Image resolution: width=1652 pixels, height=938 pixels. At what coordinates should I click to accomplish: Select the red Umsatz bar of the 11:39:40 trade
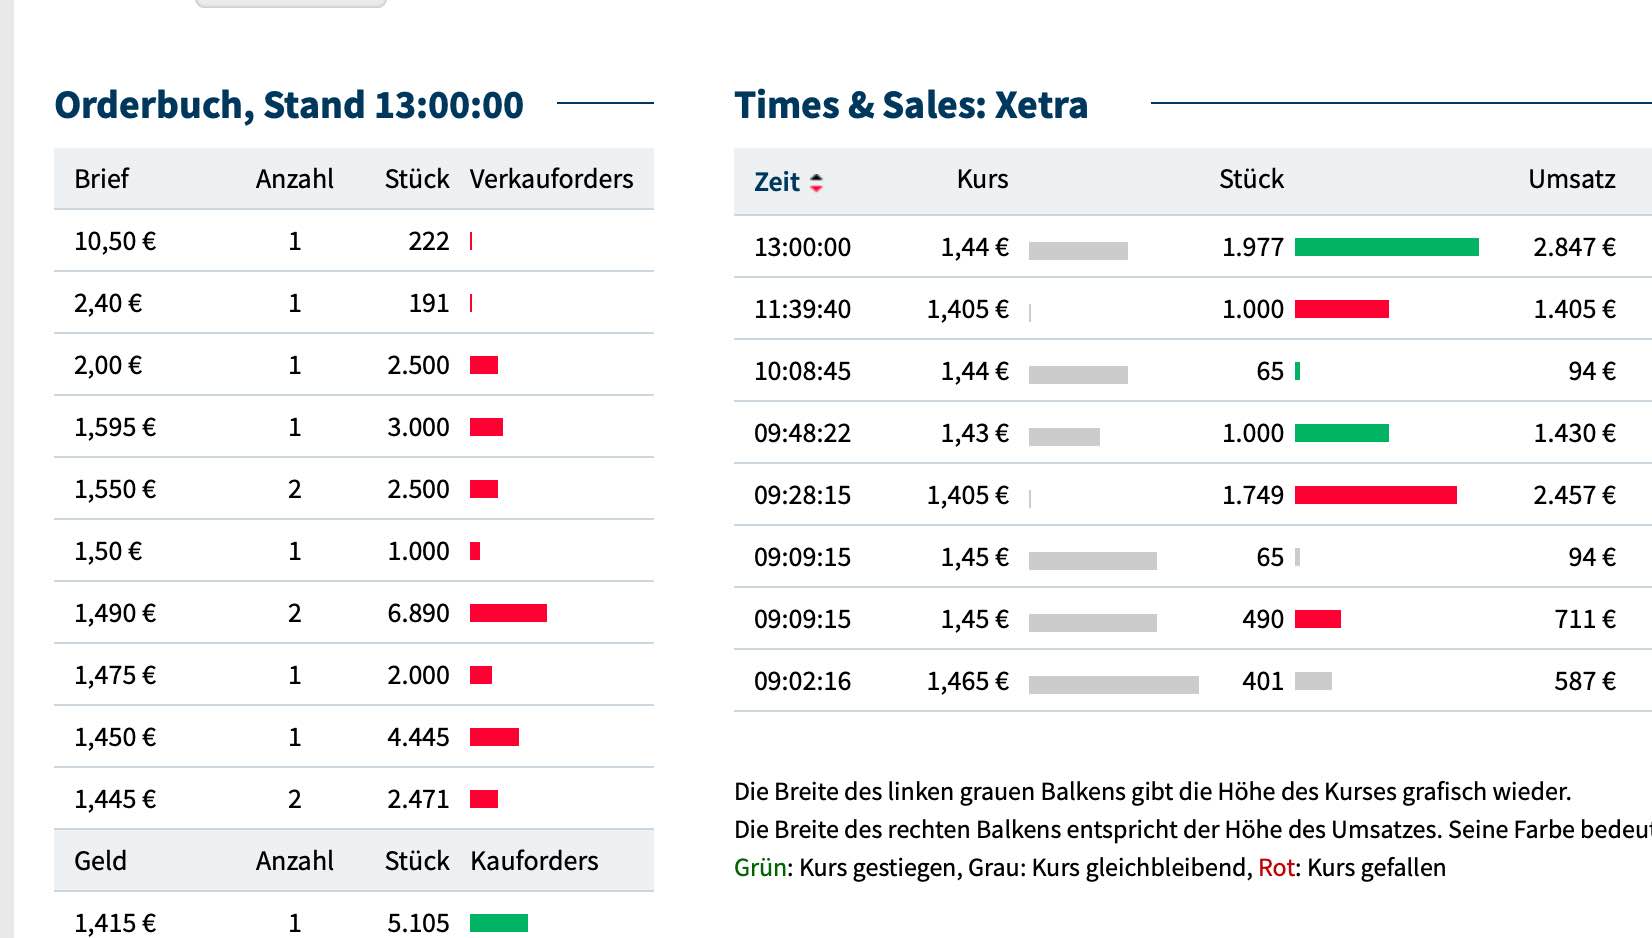click(1342, 309)
